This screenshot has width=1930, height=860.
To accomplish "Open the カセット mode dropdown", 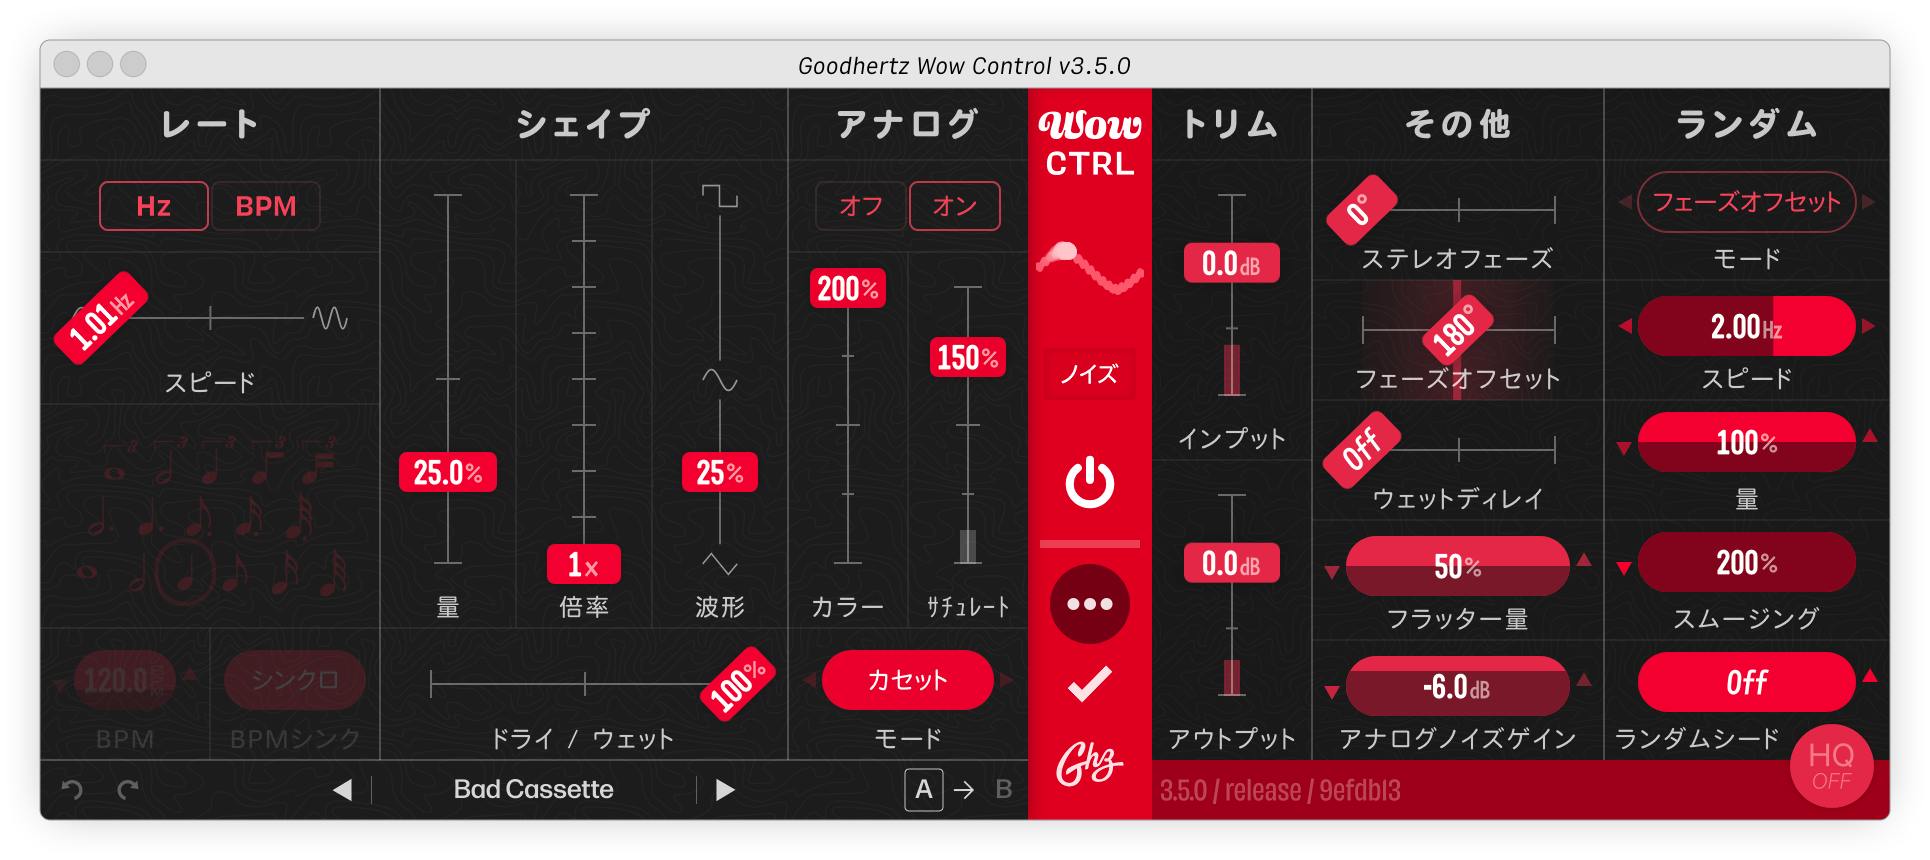I will coord(907,680).
